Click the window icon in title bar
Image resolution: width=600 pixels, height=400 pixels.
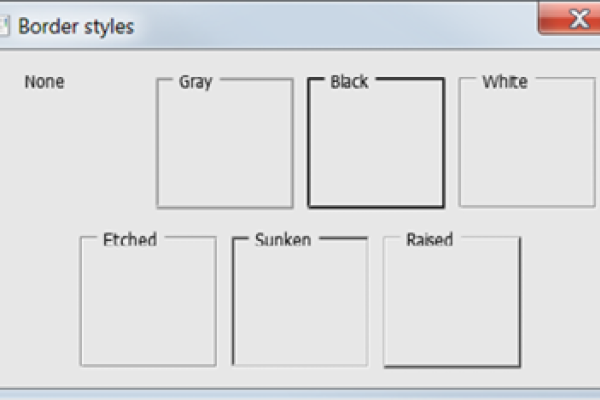(x=4, y=25)
